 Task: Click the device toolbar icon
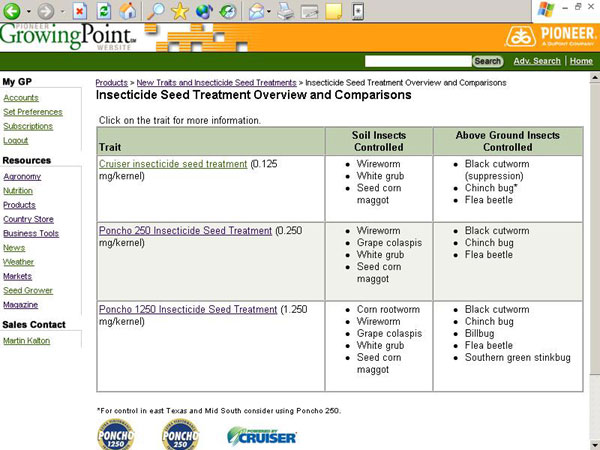pyautogui.click(x=358, y=11)
